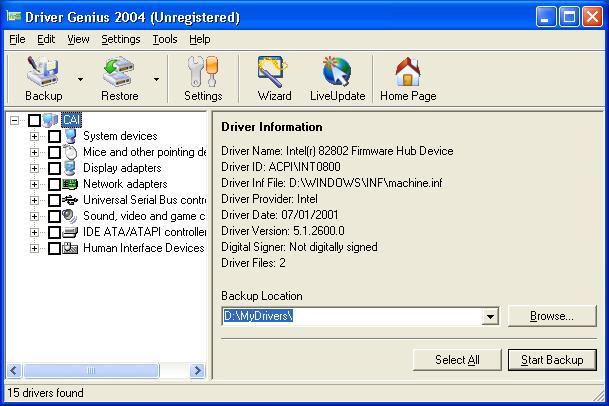Collapse the CAI root tree node

pos(14,120)
